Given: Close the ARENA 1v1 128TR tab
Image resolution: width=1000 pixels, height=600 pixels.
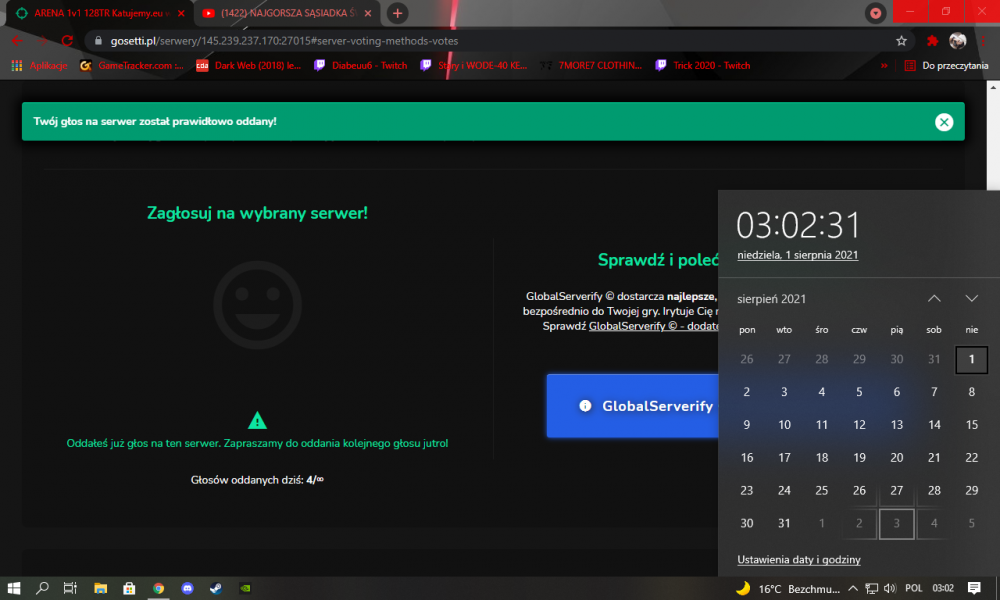Looking at the screenshot, I should pos(181,13).
